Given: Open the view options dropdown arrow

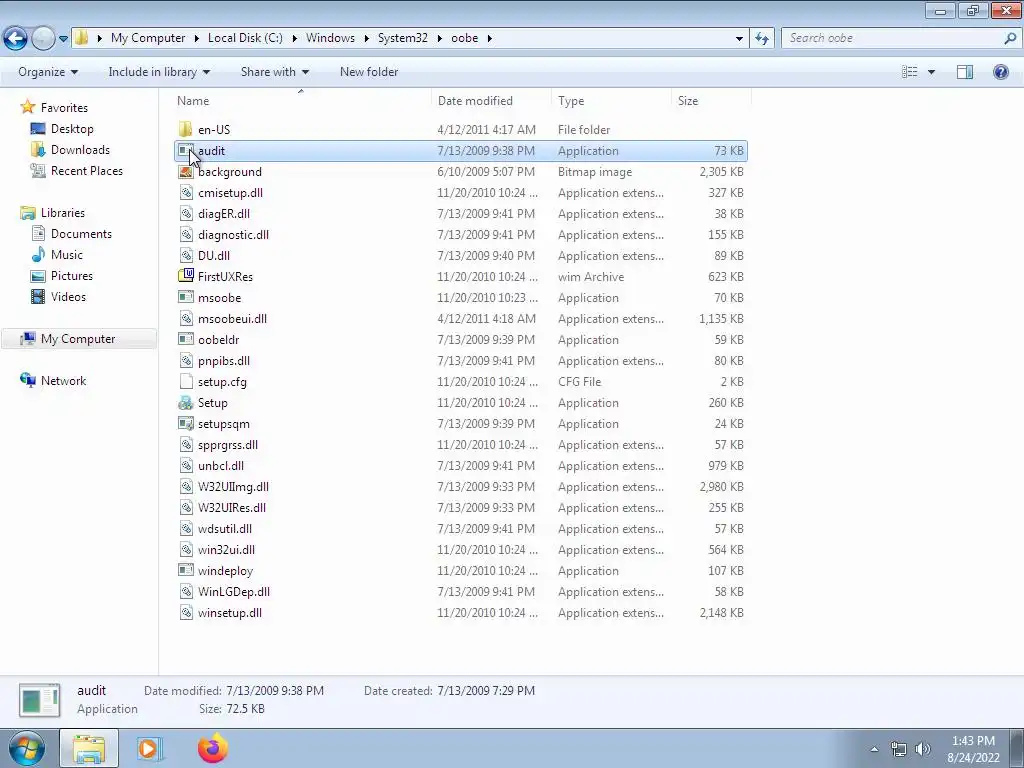Looking at the screenshot, I should (931, 72).
